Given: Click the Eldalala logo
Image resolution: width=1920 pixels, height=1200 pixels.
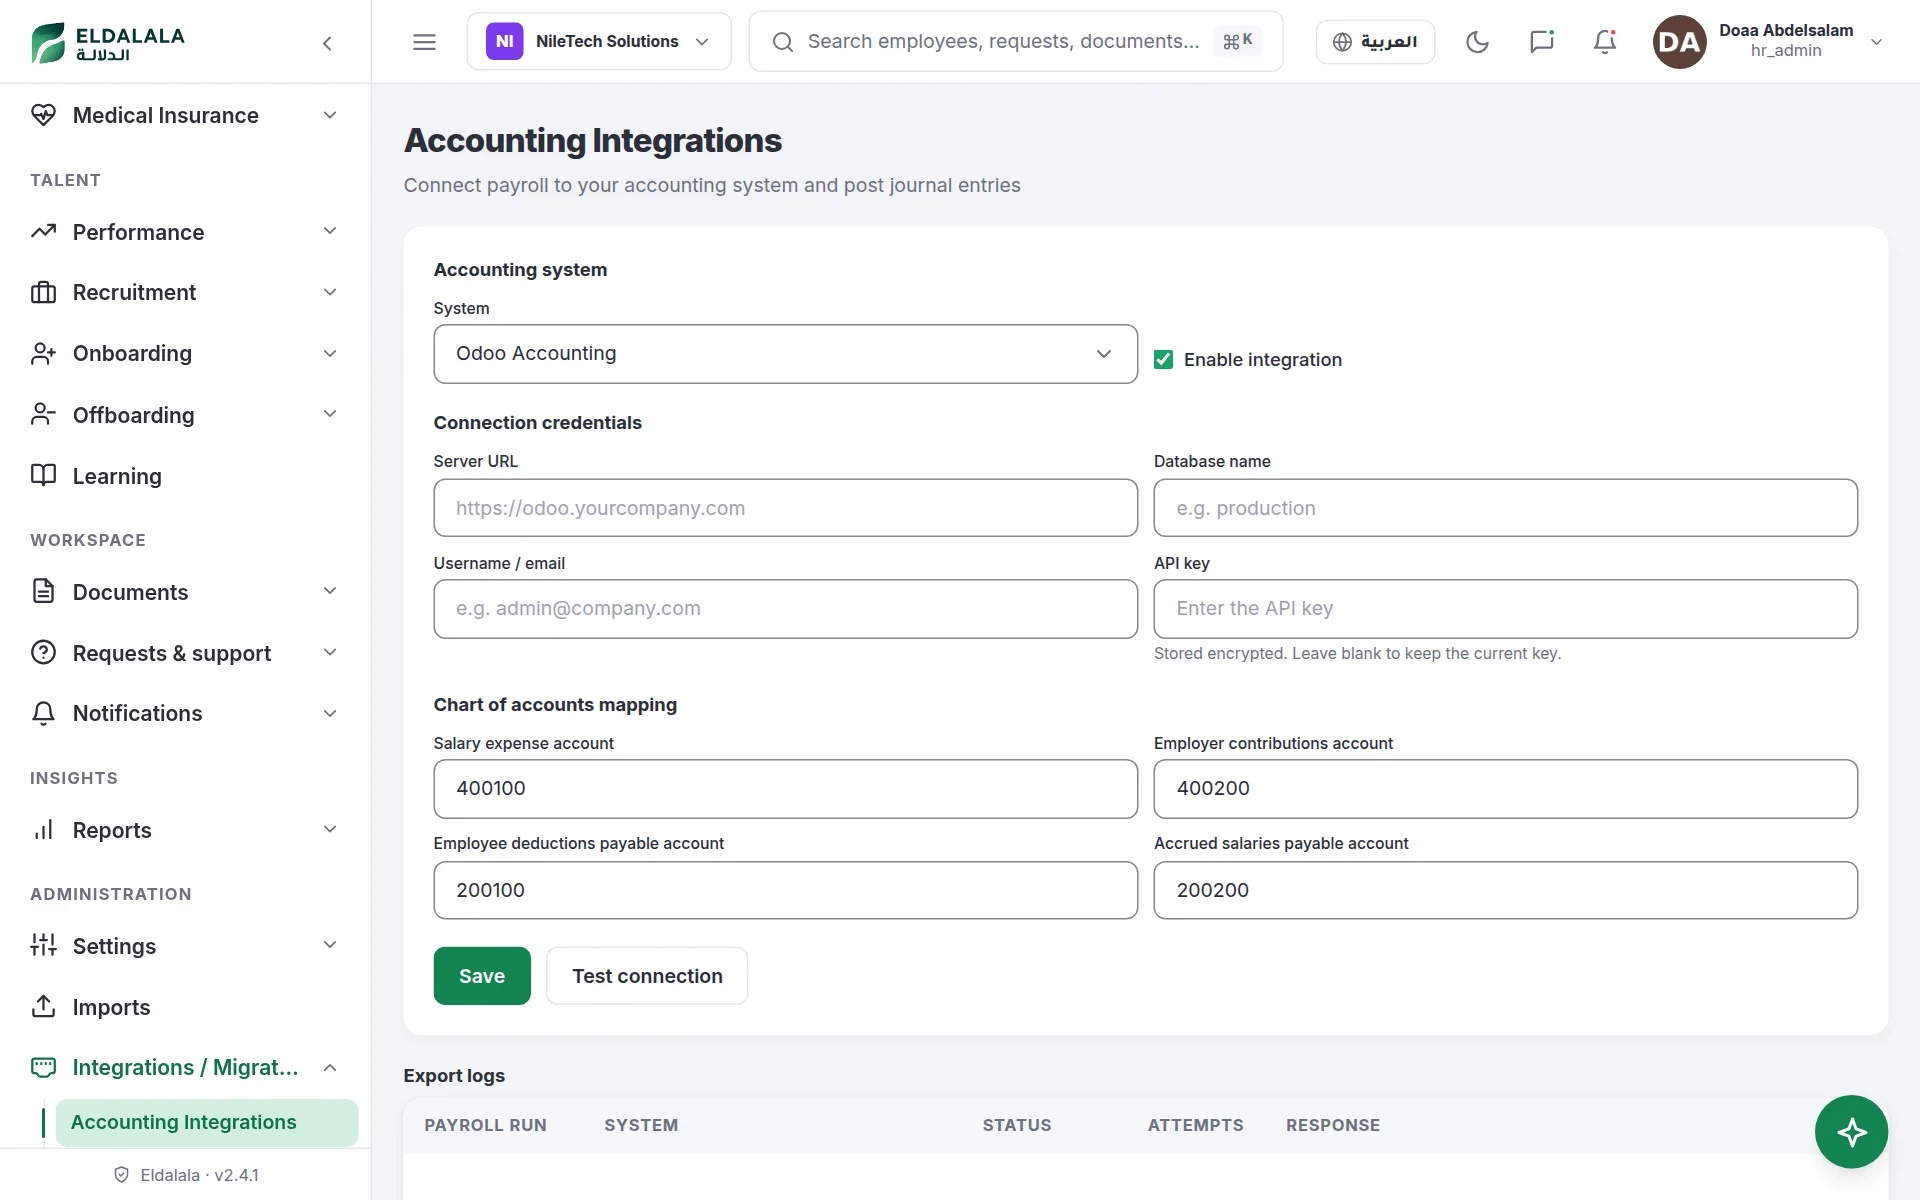Looking at the screenshot, I should tap(108, 42).
